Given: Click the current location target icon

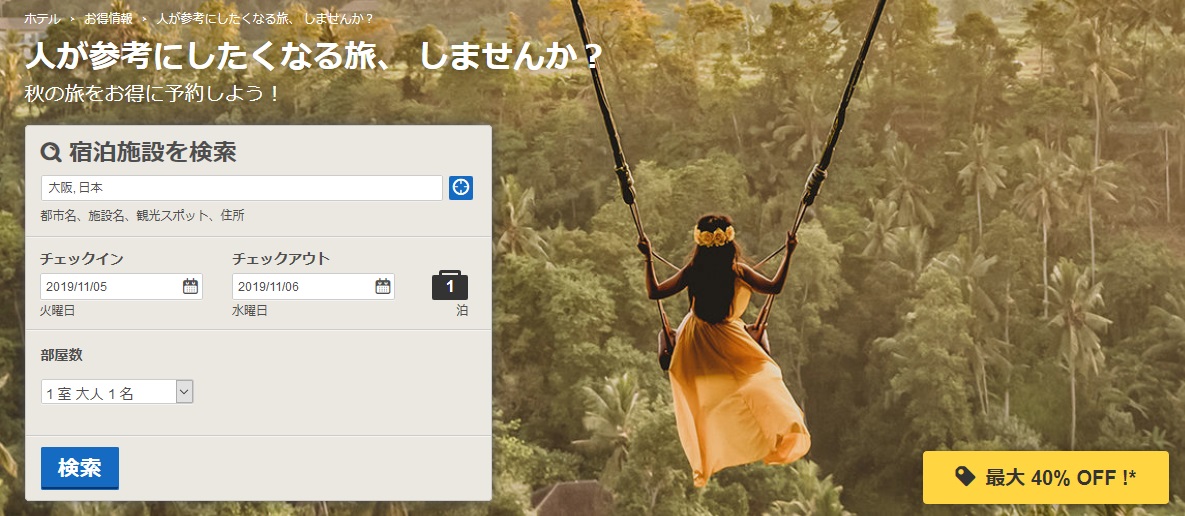Looking at the screenshot, I should pyautogui.click(x=461, y=187).
